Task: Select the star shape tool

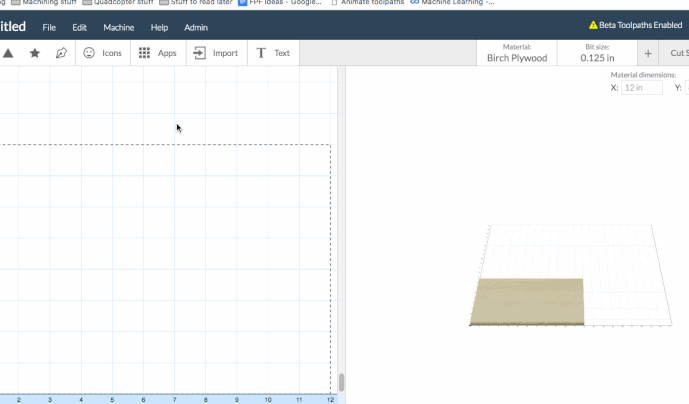Action: coord(35,53)
